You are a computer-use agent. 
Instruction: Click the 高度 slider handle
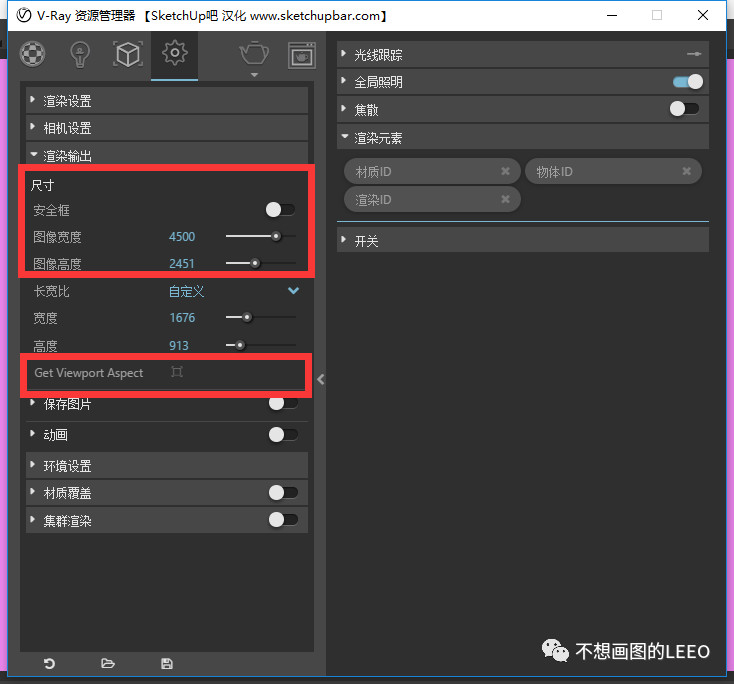(240, 345)
